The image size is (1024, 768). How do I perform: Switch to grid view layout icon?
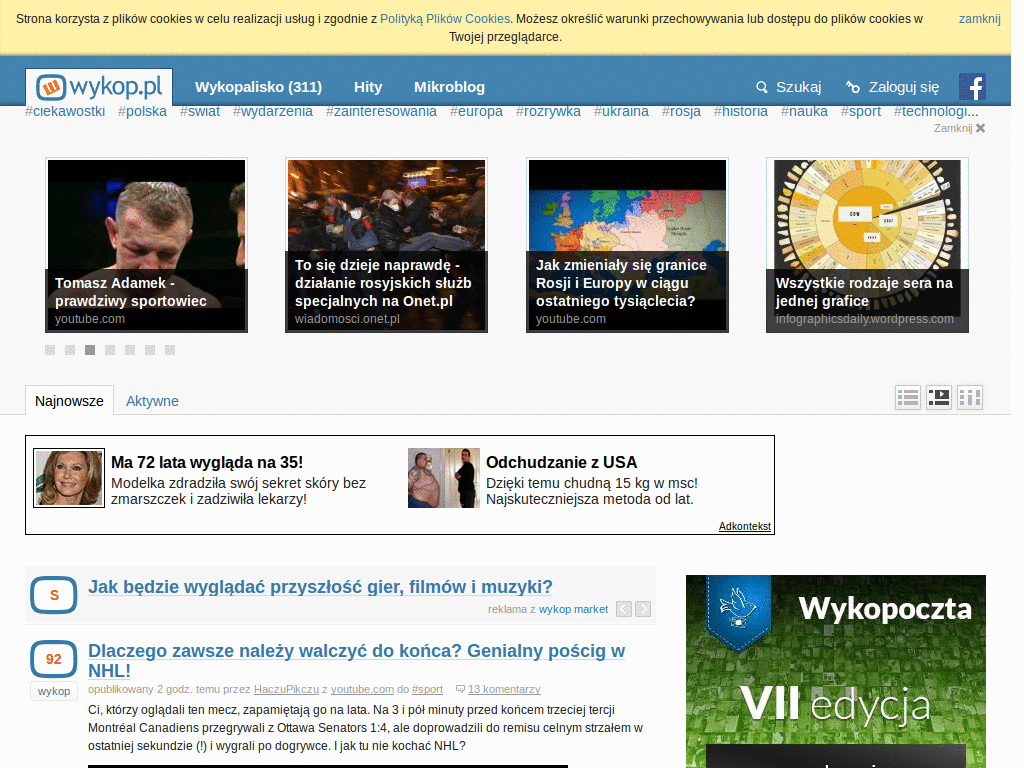pos(970,397)
